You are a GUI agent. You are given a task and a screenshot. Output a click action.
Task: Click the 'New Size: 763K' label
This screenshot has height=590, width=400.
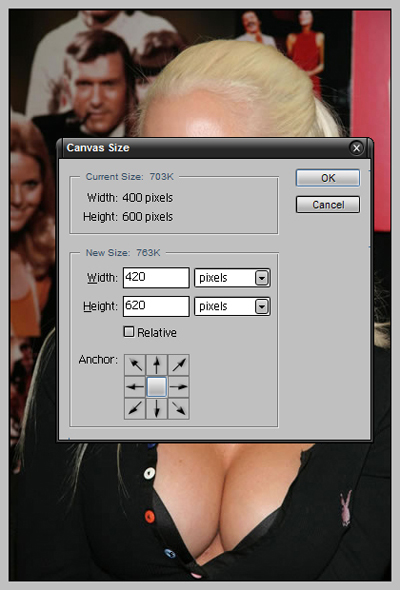[x=123, y=252]
